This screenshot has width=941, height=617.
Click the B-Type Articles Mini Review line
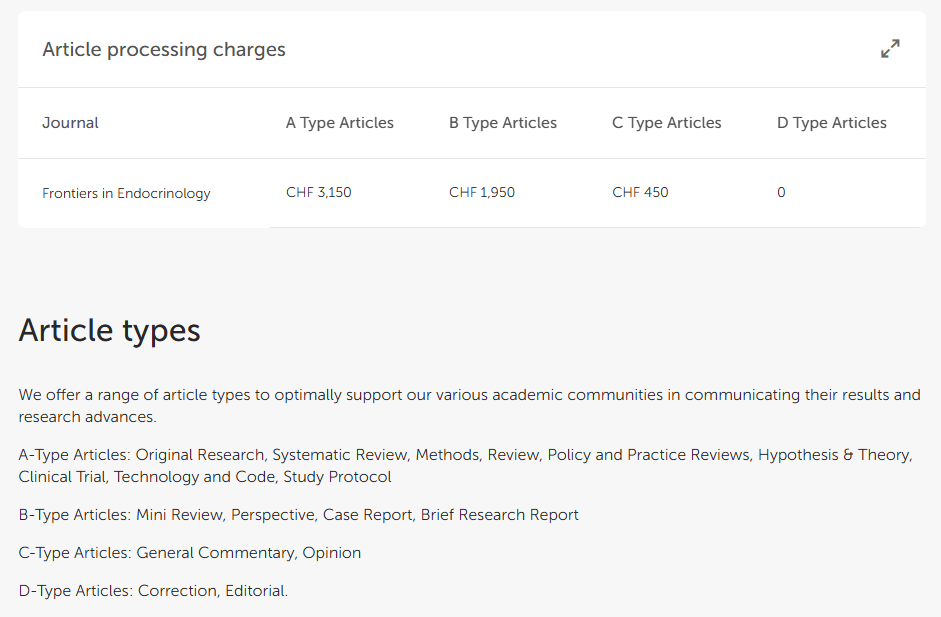(298, 515)
